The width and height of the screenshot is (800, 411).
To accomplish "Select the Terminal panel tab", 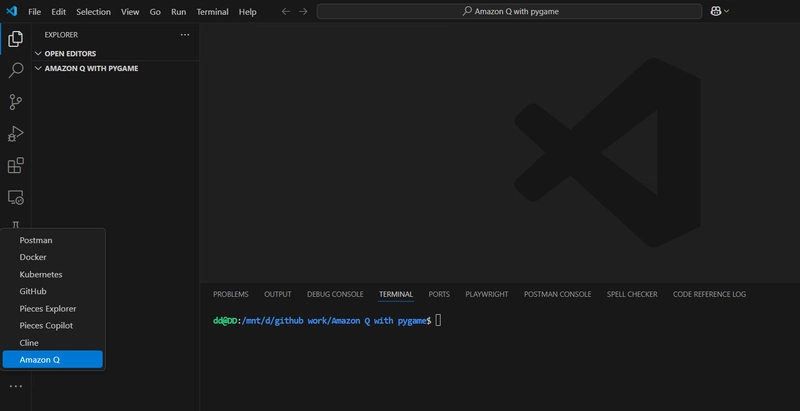I will pyautogui.click(x=396, y=294).
